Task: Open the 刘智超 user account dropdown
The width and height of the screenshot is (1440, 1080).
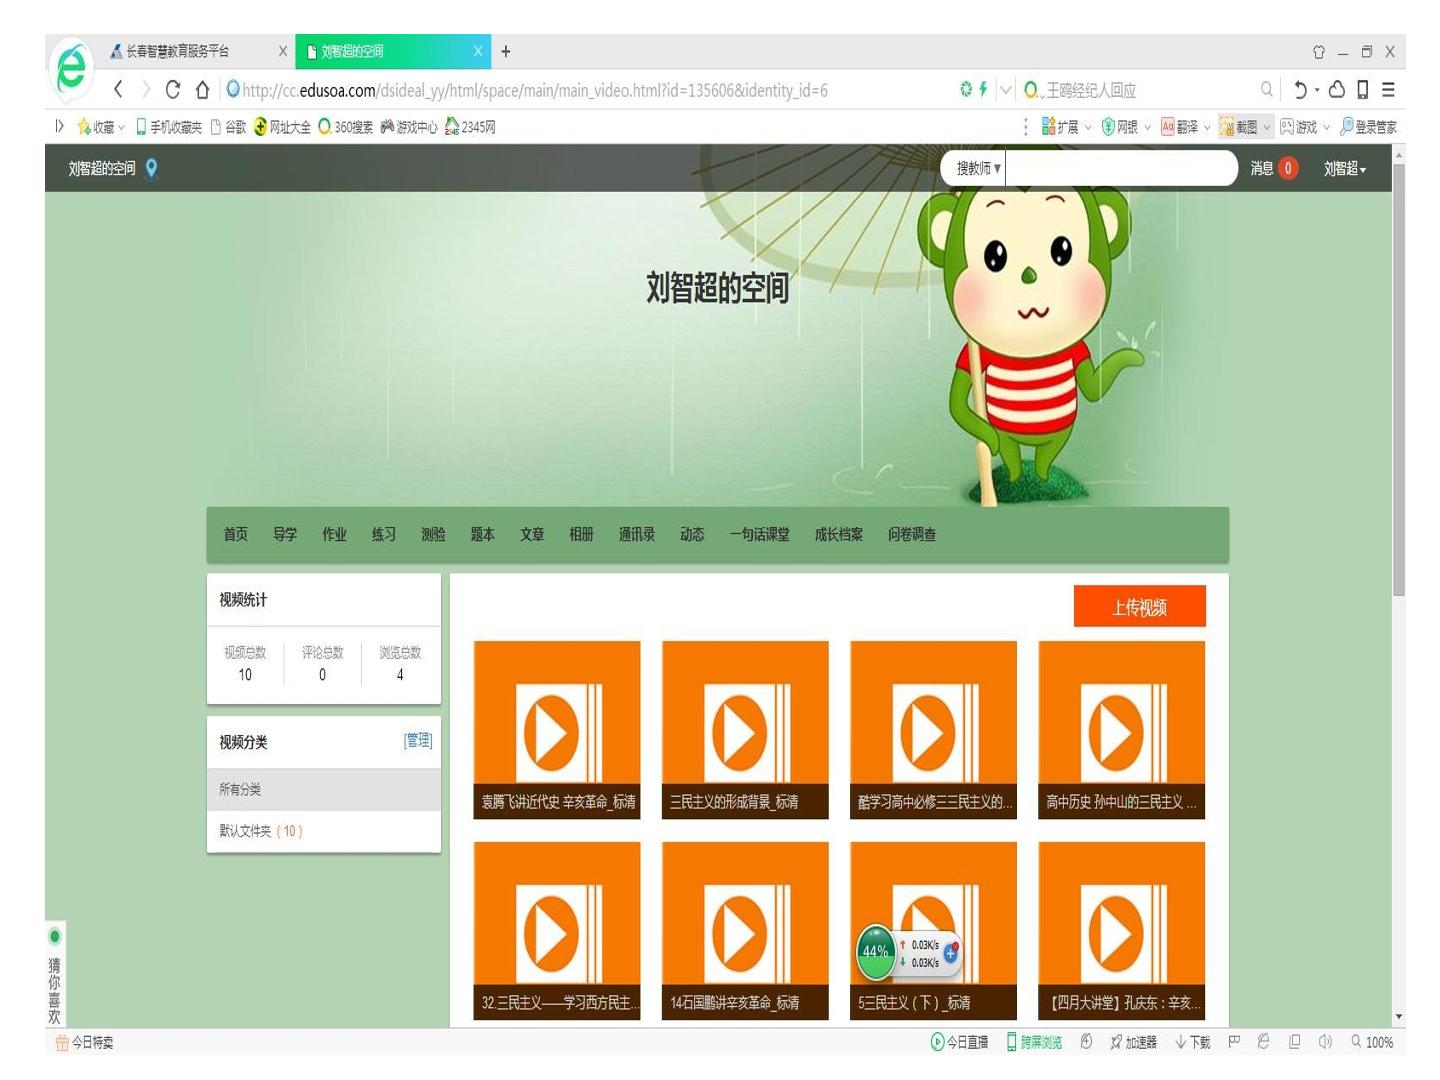Action: click(1345, 168)
